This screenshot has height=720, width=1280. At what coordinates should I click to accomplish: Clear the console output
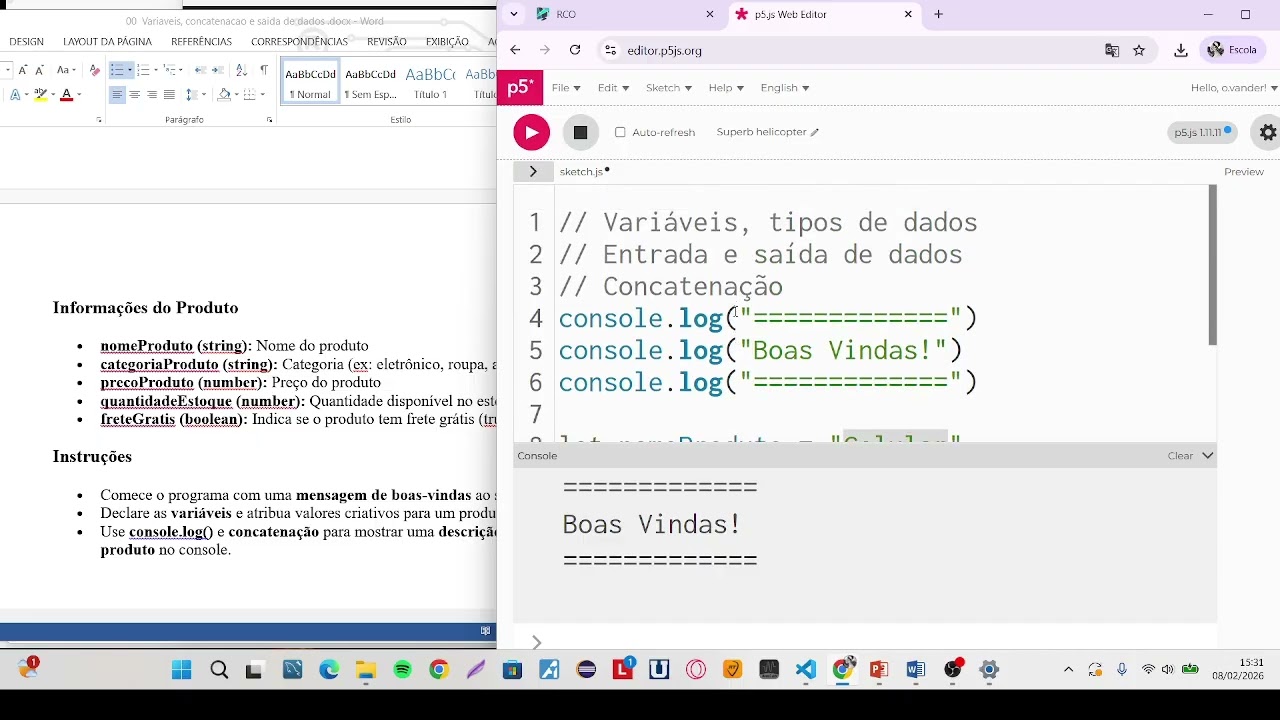click(x=1180, y=456)
